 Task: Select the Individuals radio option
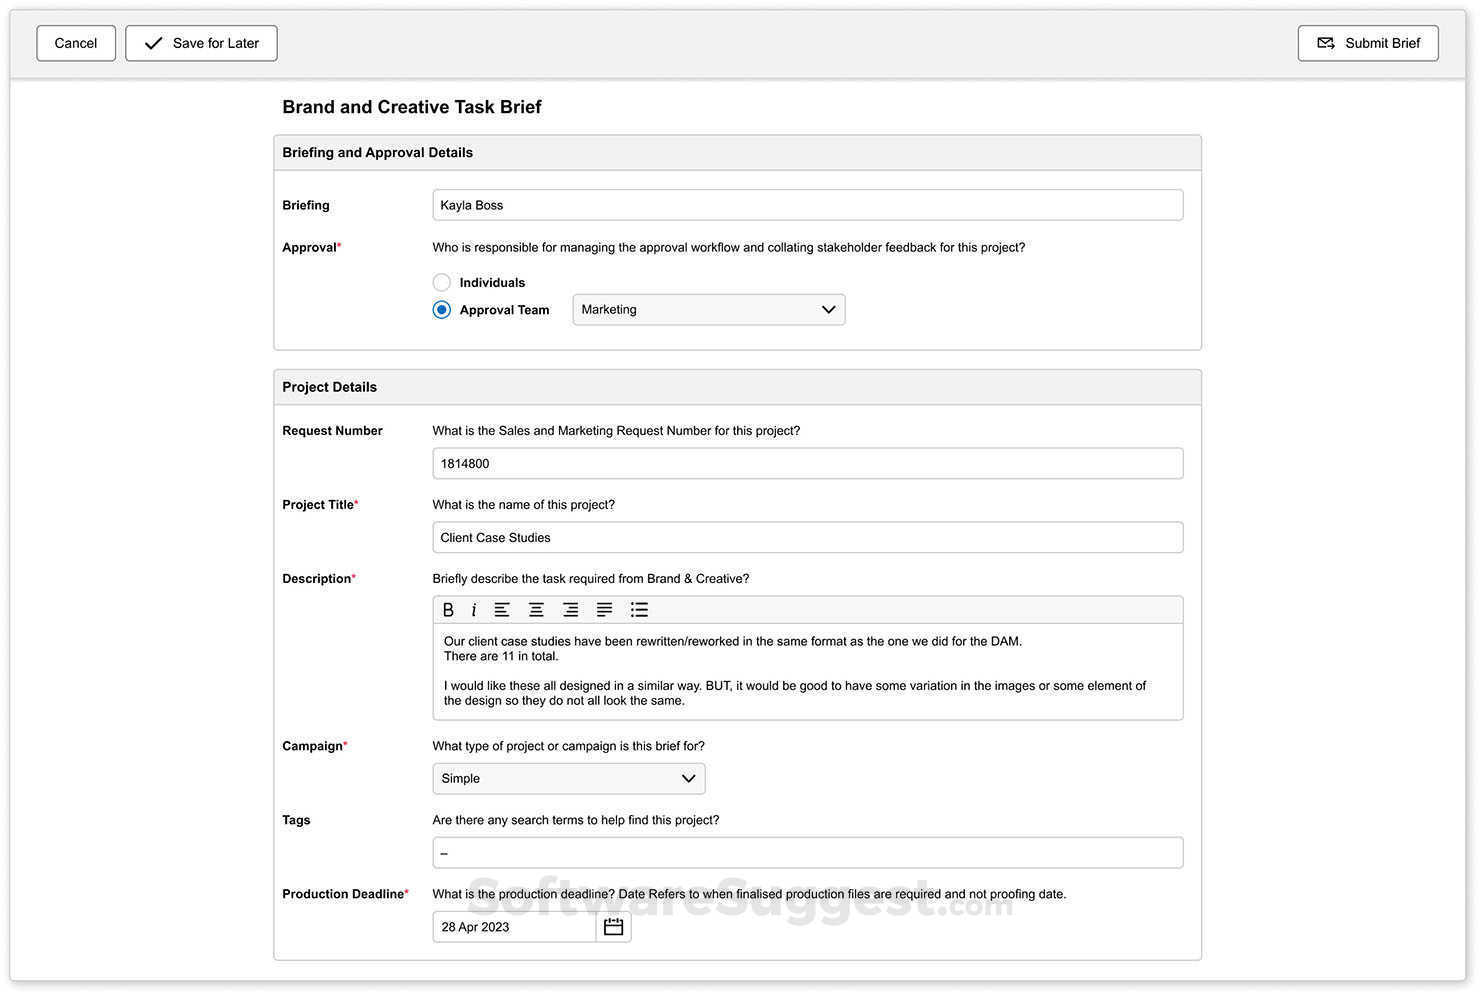[442, 283]
